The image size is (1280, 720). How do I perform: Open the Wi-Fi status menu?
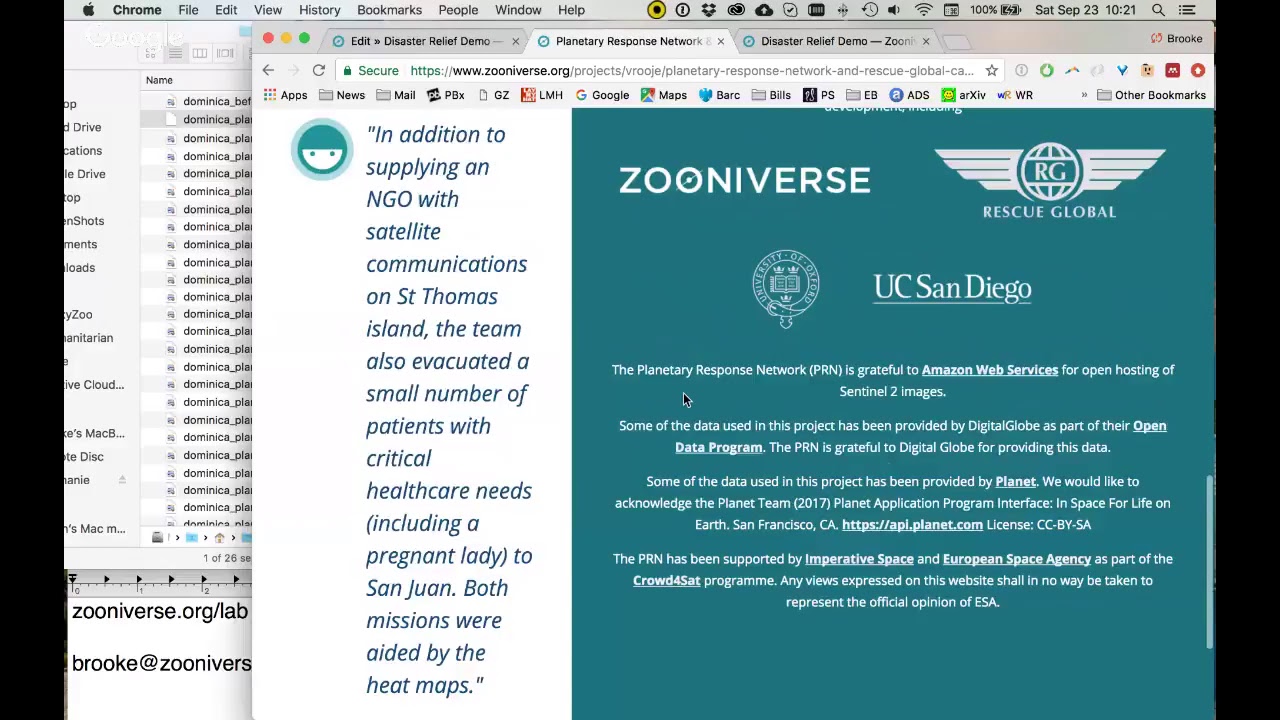[923, 10]
